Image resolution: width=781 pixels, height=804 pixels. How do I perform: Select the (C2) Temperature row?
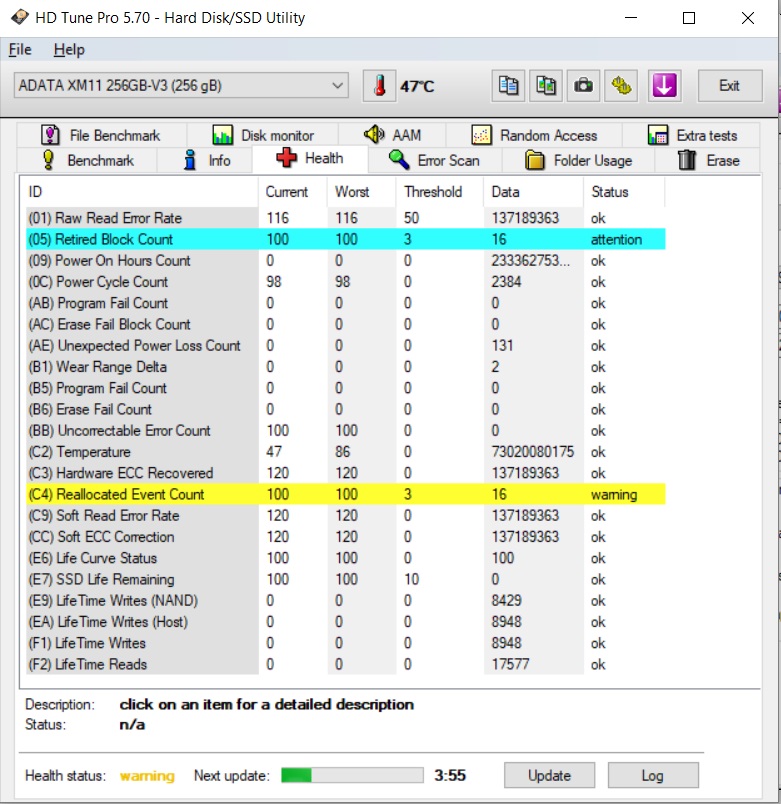tap(346, 452)
